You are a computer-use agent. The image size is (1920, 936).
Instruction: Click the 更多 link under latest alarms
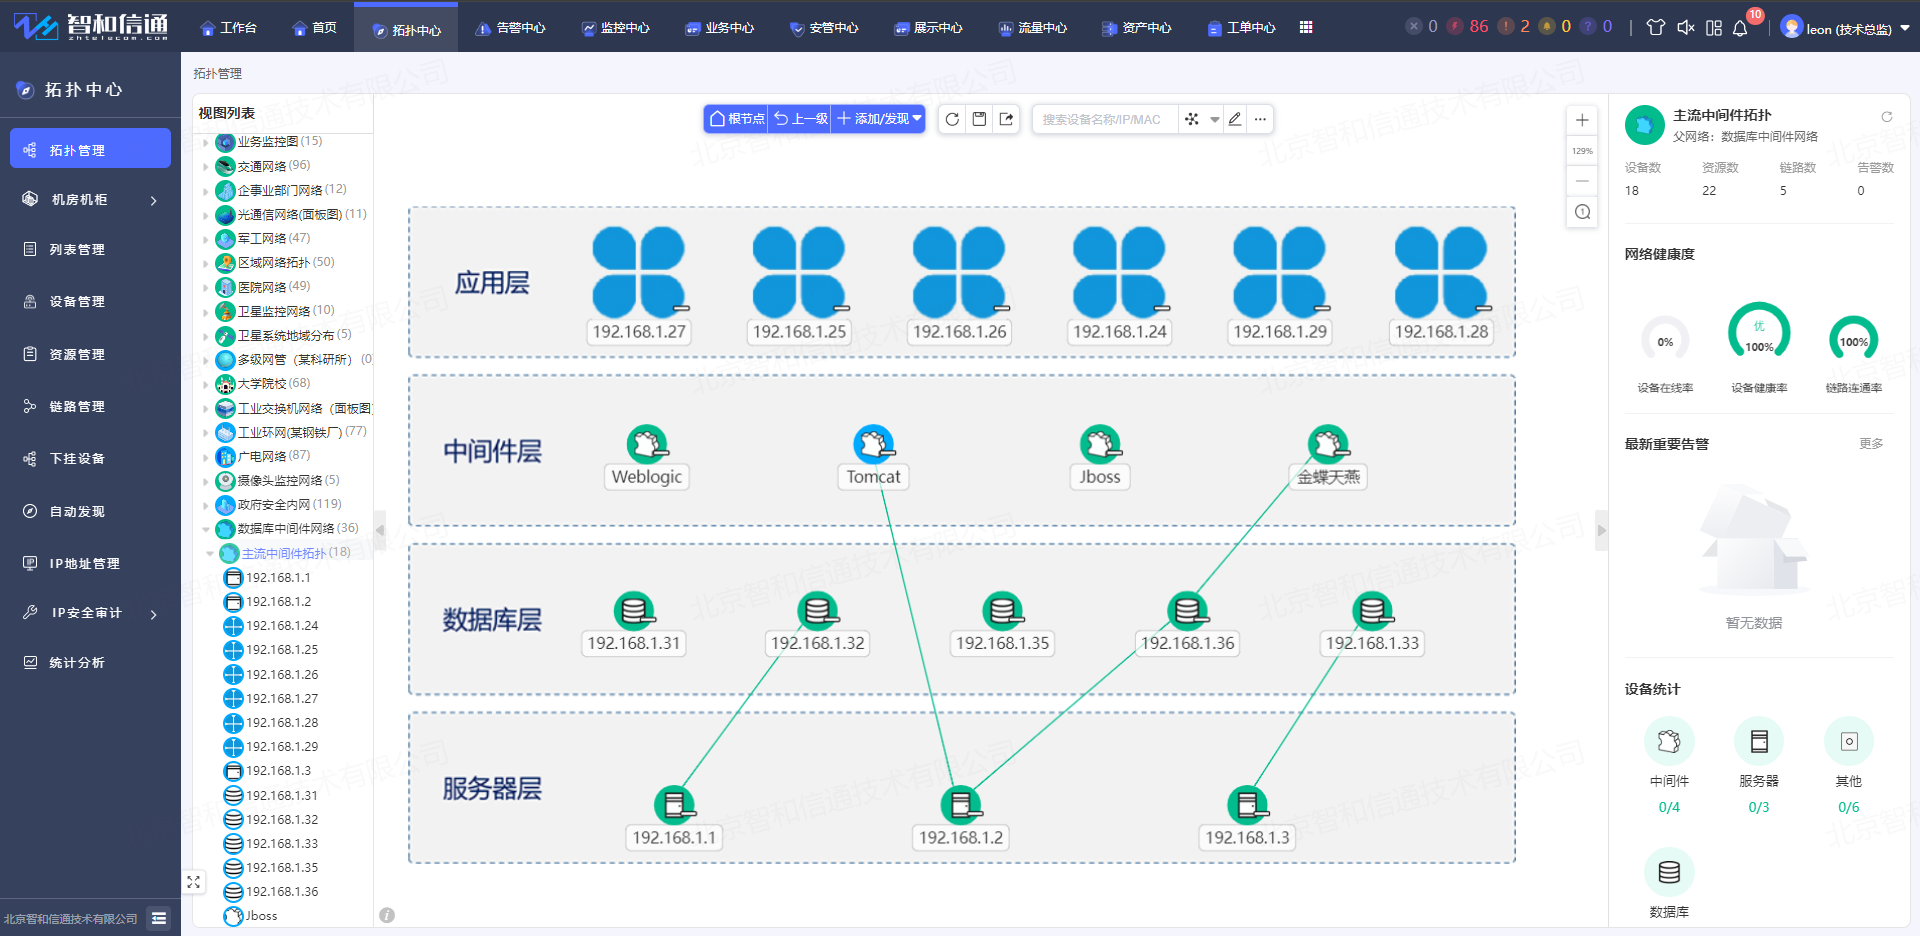(1871, 444)
